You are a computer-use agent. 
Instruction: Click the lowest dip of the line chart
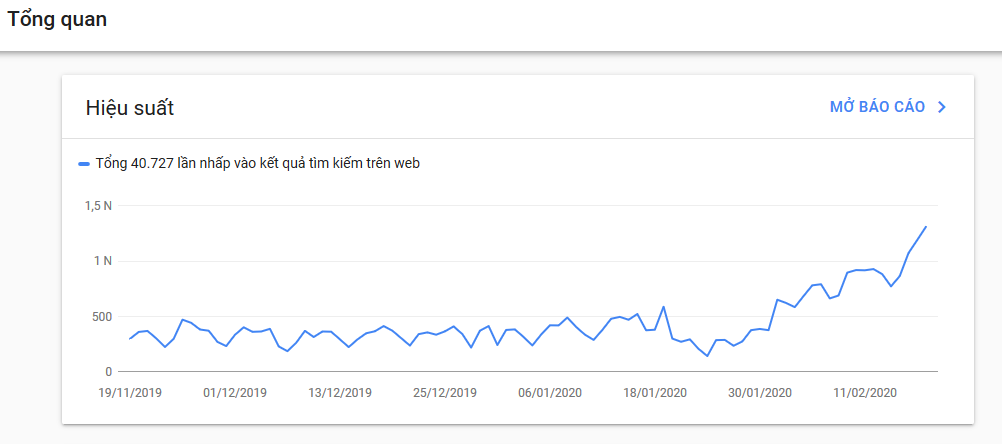click(x=707, y=356)
